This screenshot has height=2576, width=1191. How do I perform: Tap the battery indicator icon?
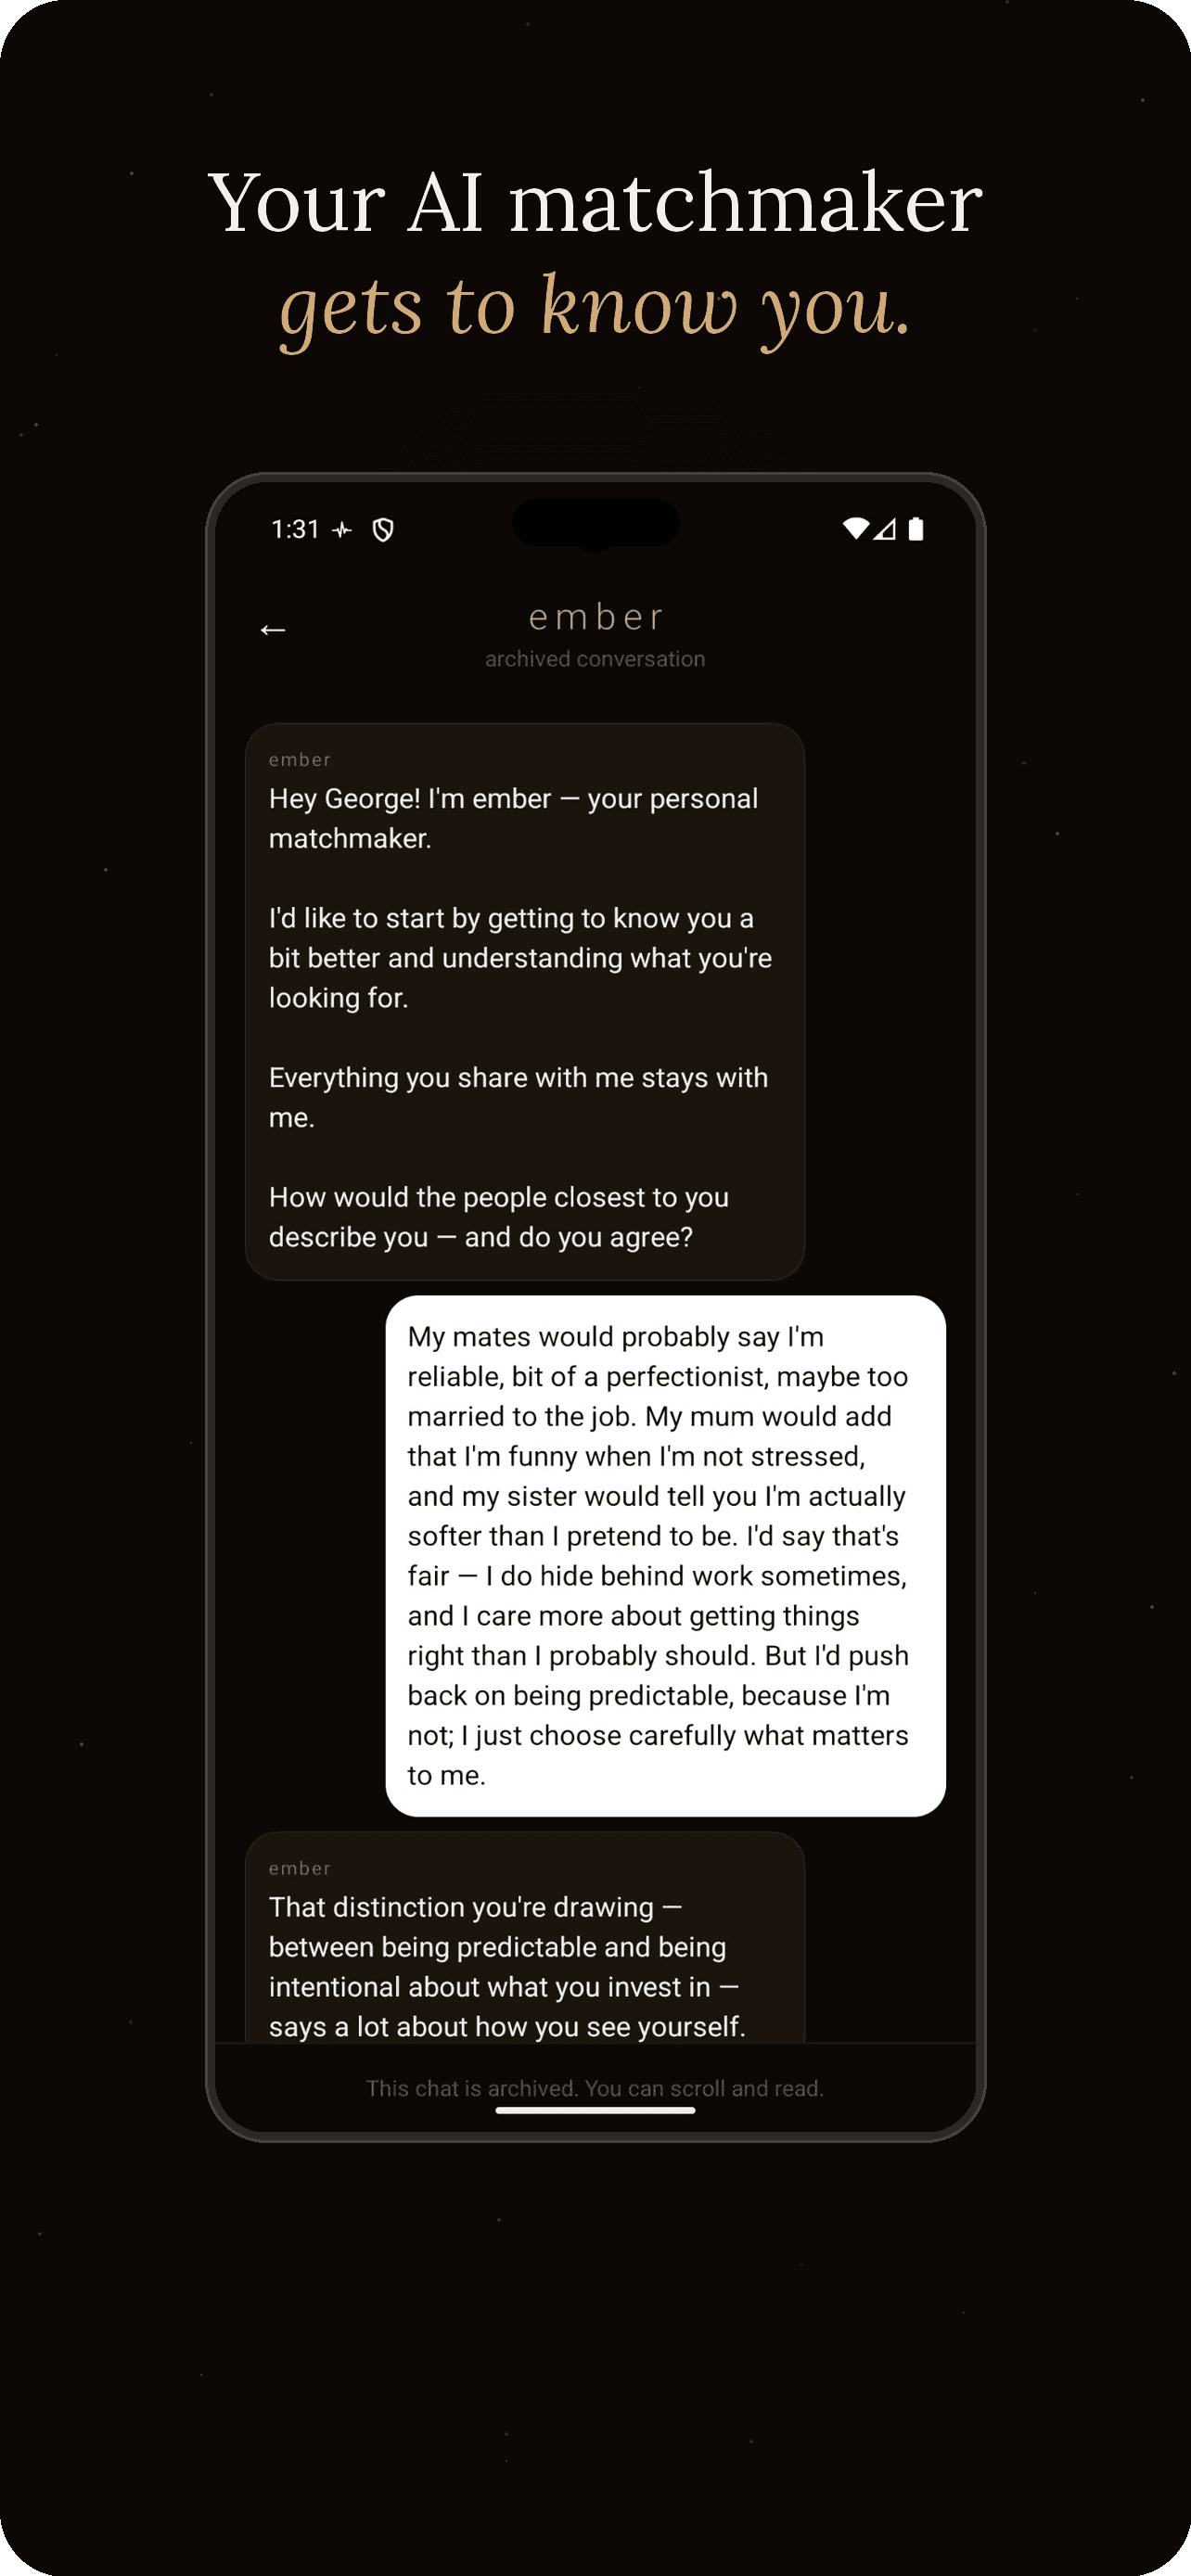click(917, 530)
